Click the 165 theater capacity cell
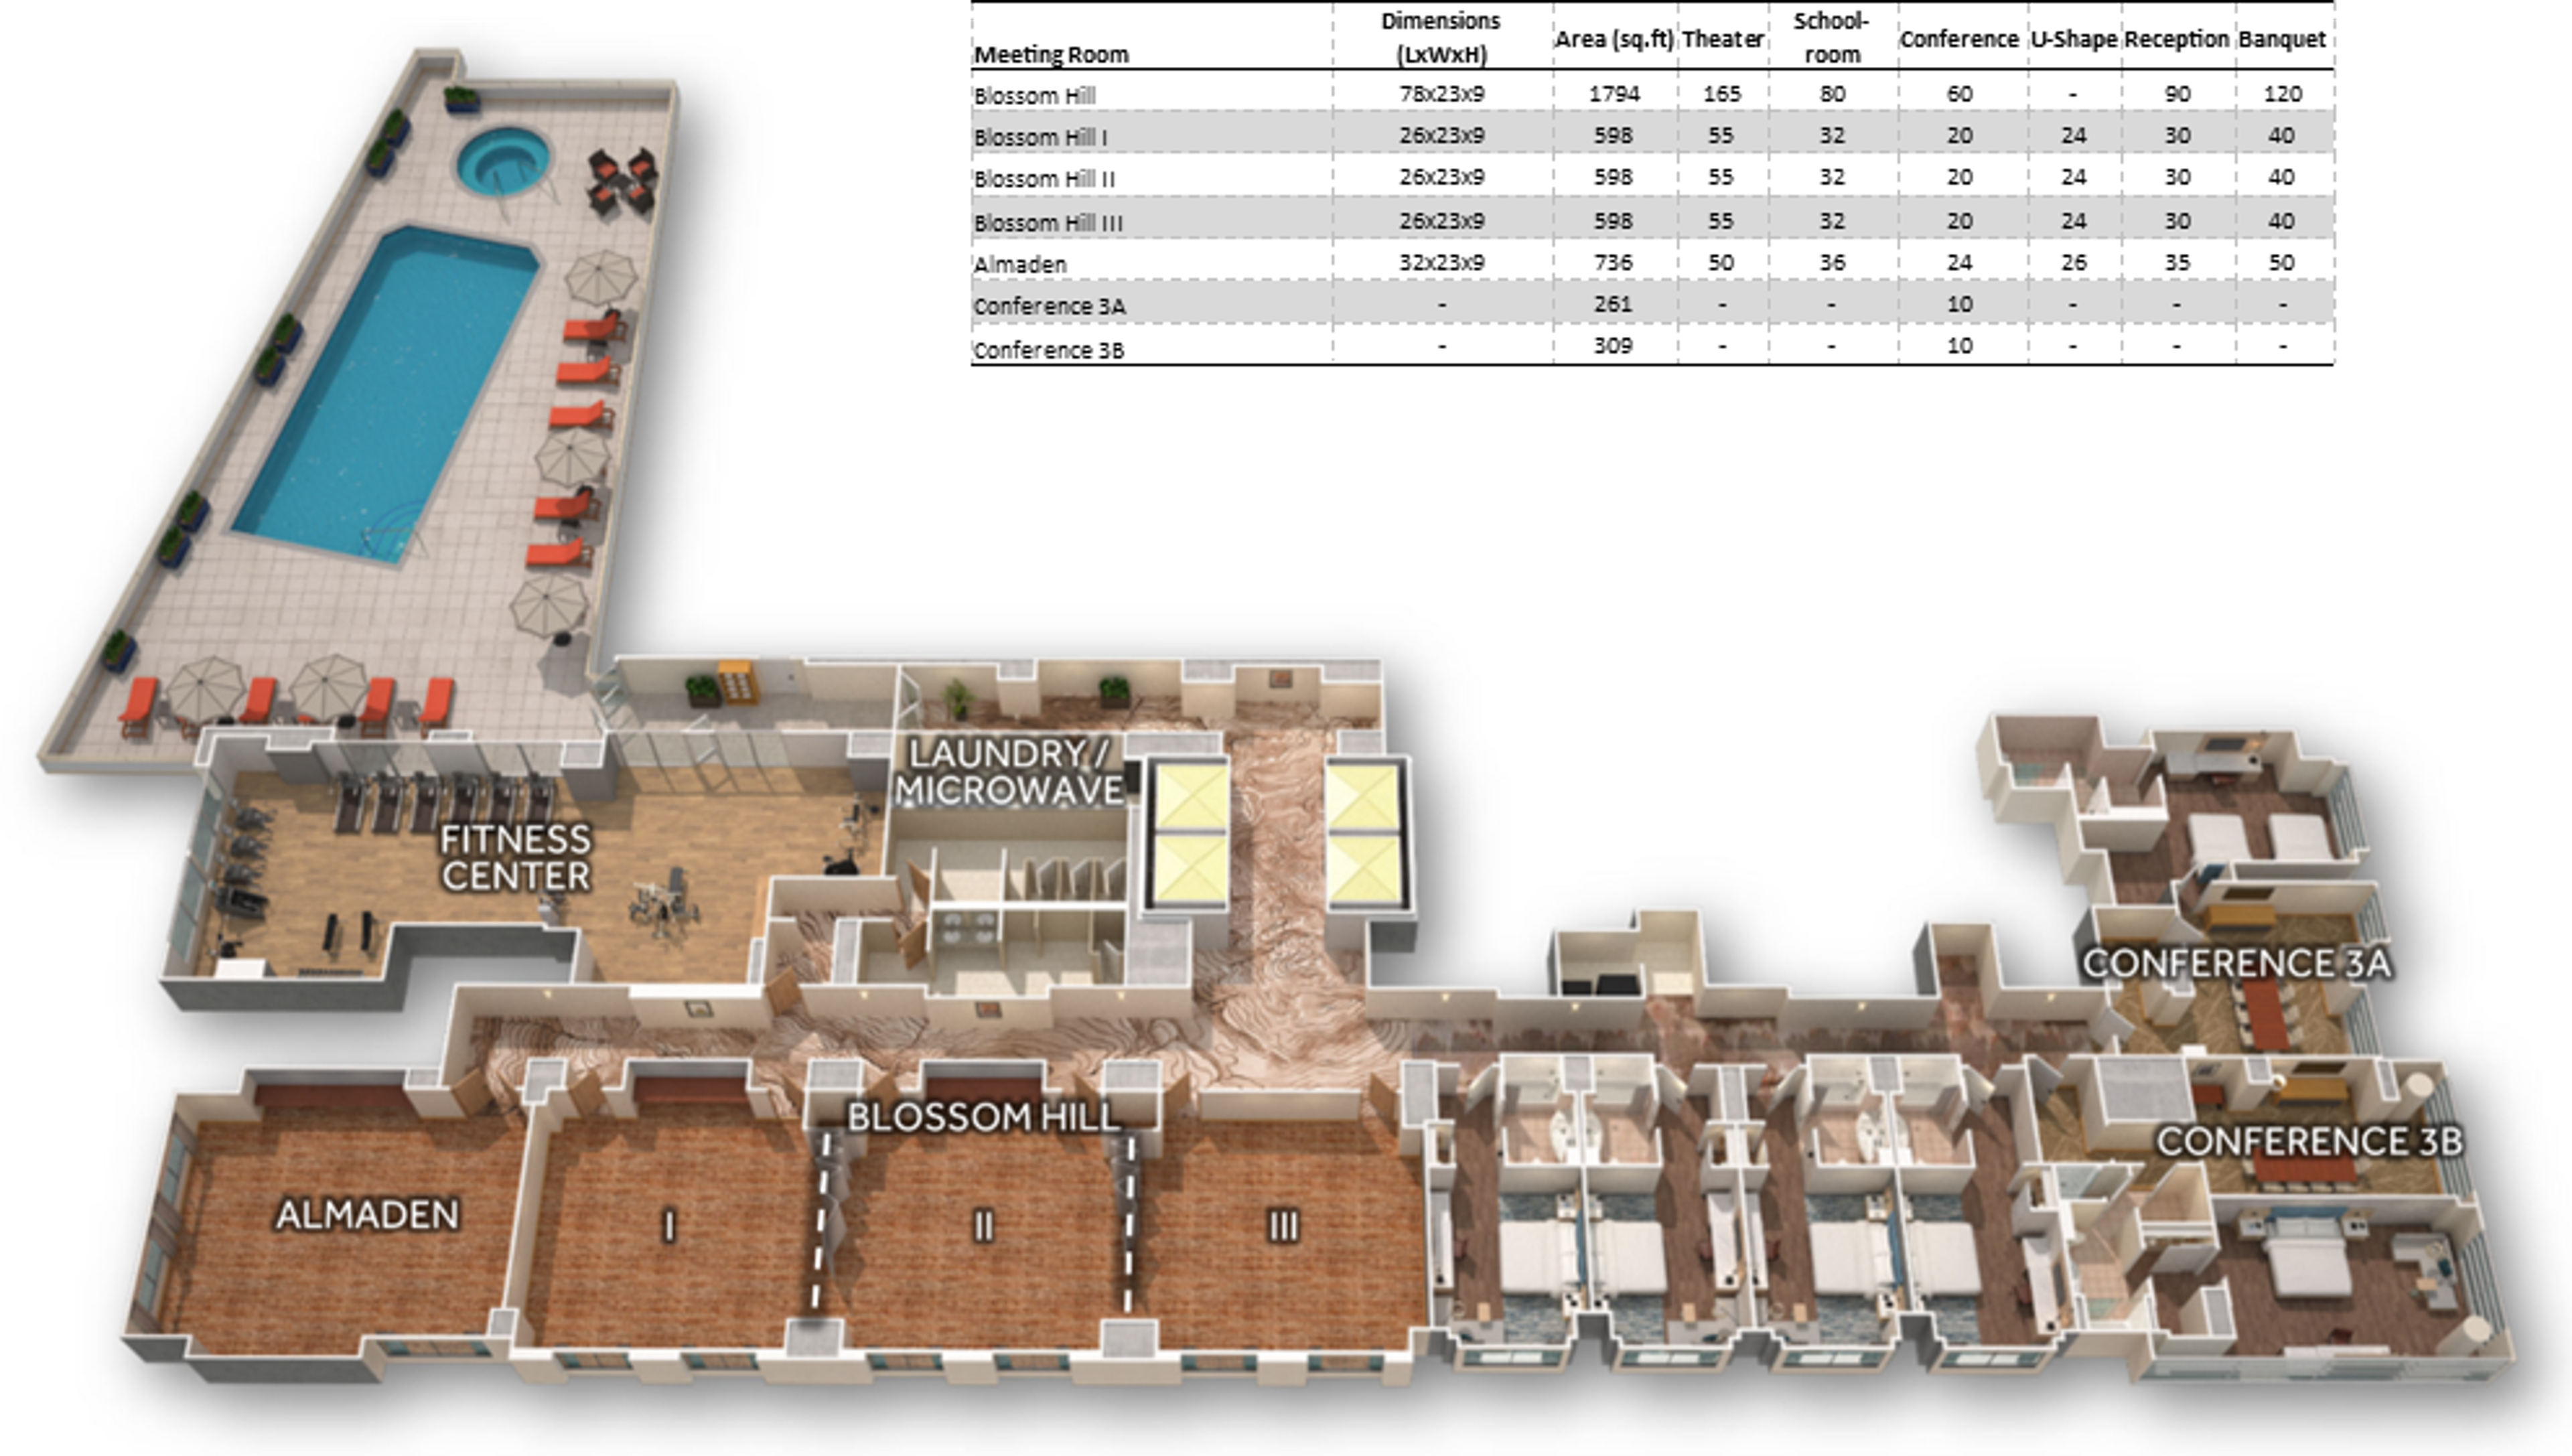 pos(1722,94)
